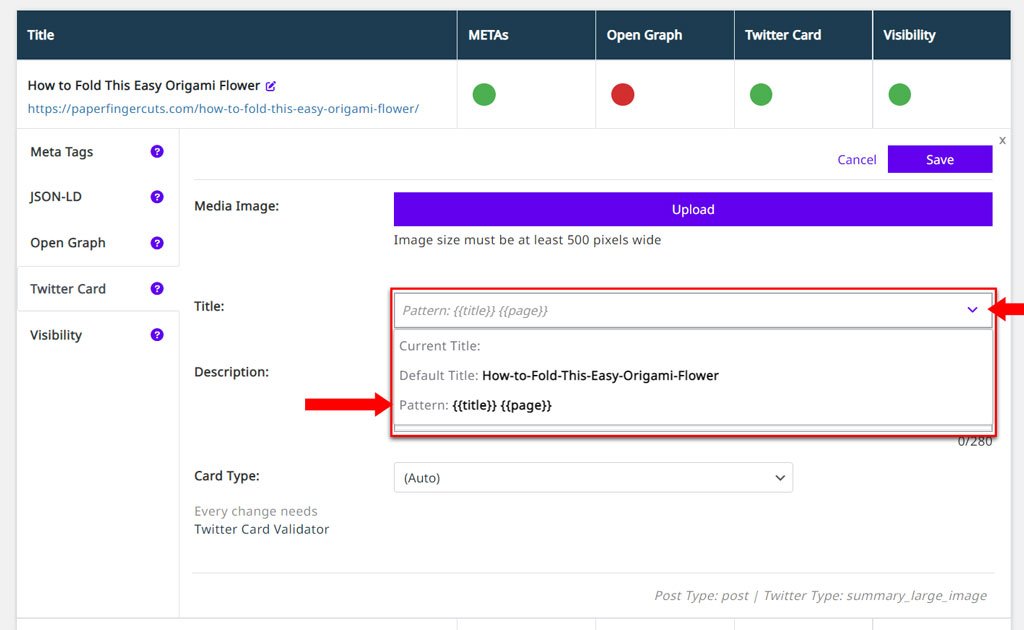Click the Media Image label

click(x=236, y=206)
